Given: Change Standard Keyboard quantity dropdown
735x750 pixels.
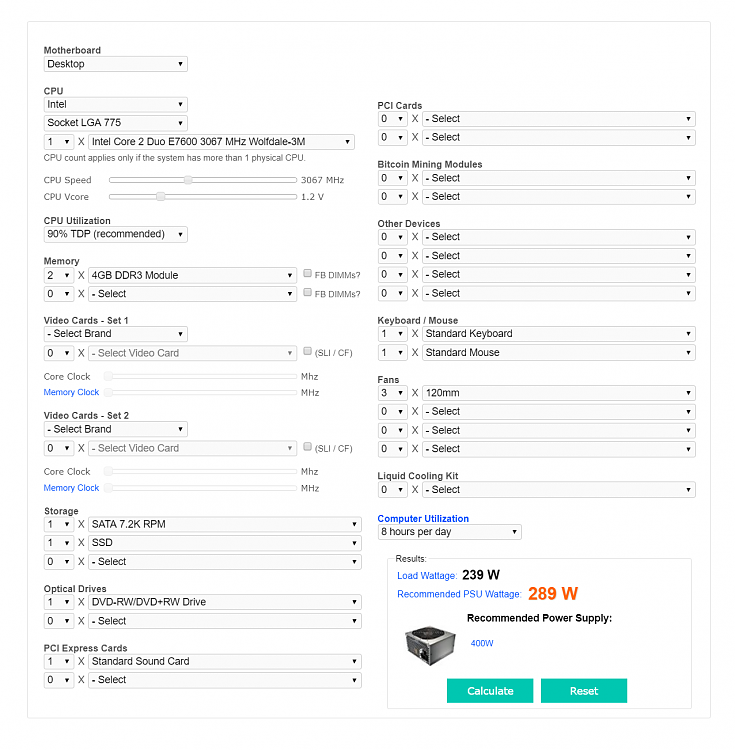Looking at the screenshot, I should pyautogui.click(x=393, y=334).
